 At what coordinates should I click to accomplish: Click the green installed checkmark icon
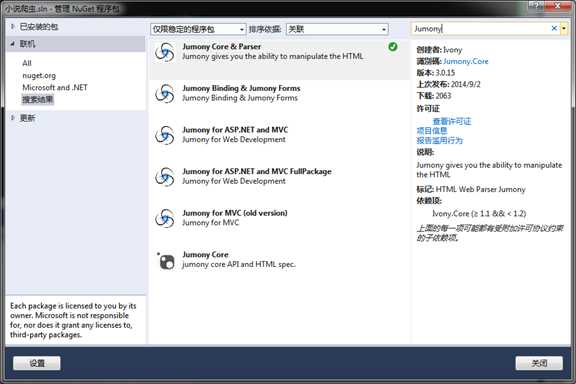[393, 47]
